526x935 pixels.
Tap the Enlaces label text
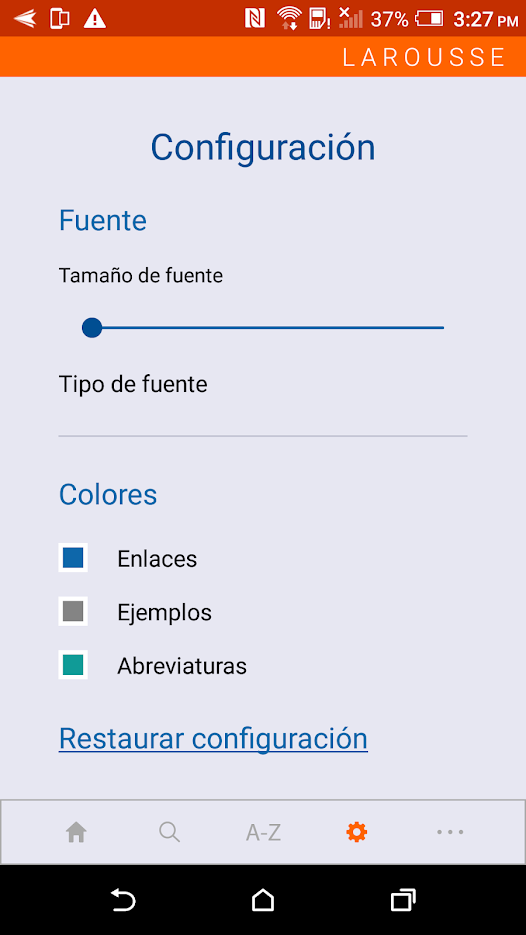pyautogui.click(x=157, y=559)
